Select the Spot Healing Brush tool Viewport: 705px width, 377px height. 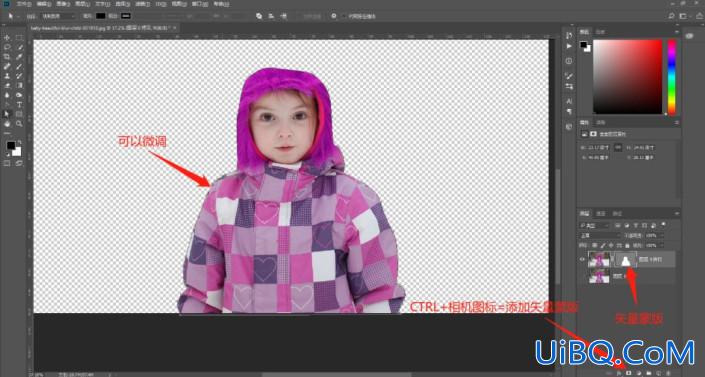7,67
